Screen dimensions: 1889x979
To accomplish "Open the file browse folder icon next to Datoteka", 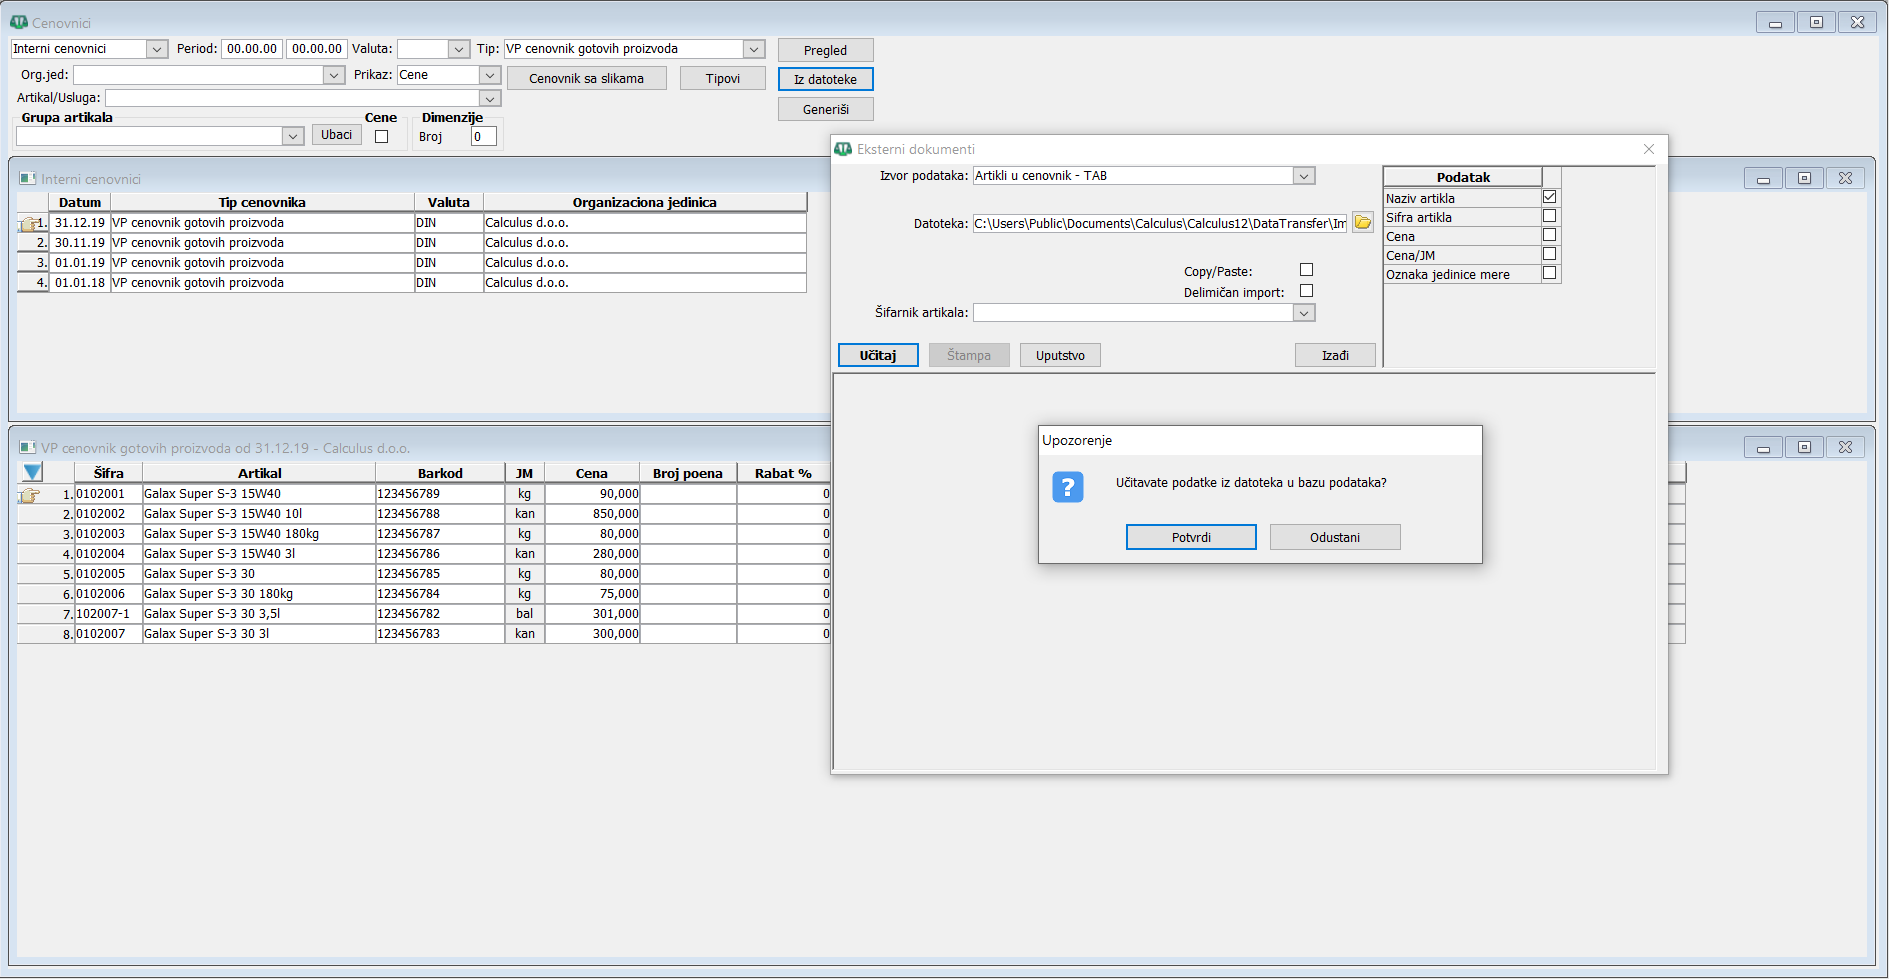I will click(1362, 223).
